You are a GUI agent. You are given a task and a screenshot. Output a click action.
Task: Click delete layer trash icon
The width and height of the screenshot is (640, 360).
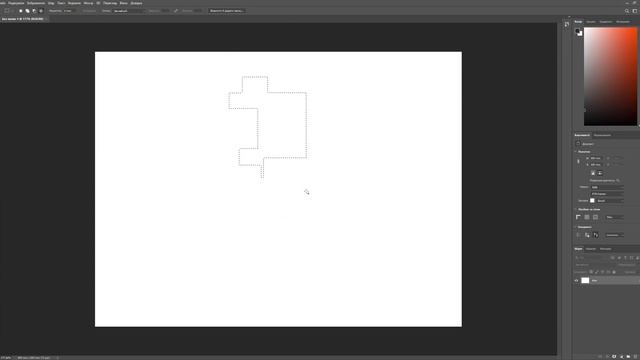click(x=635, y=356)
